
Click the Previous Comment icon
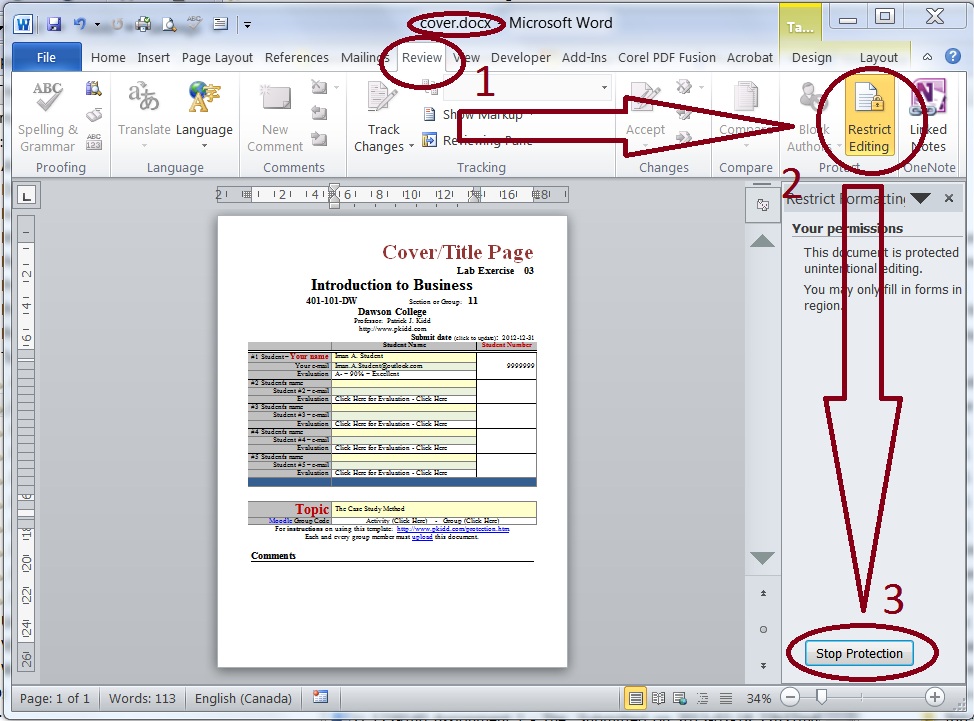pos(319,112)
